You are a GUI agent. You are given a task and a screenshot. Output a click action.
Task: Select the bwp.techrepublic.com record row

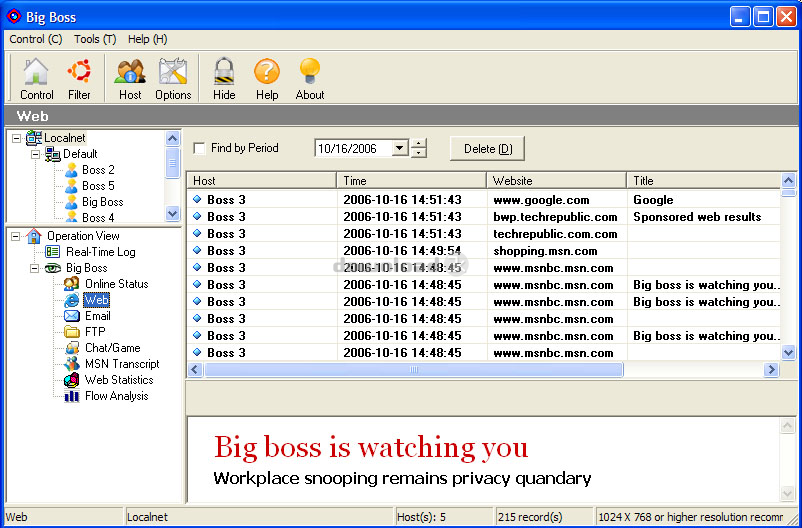483,216
